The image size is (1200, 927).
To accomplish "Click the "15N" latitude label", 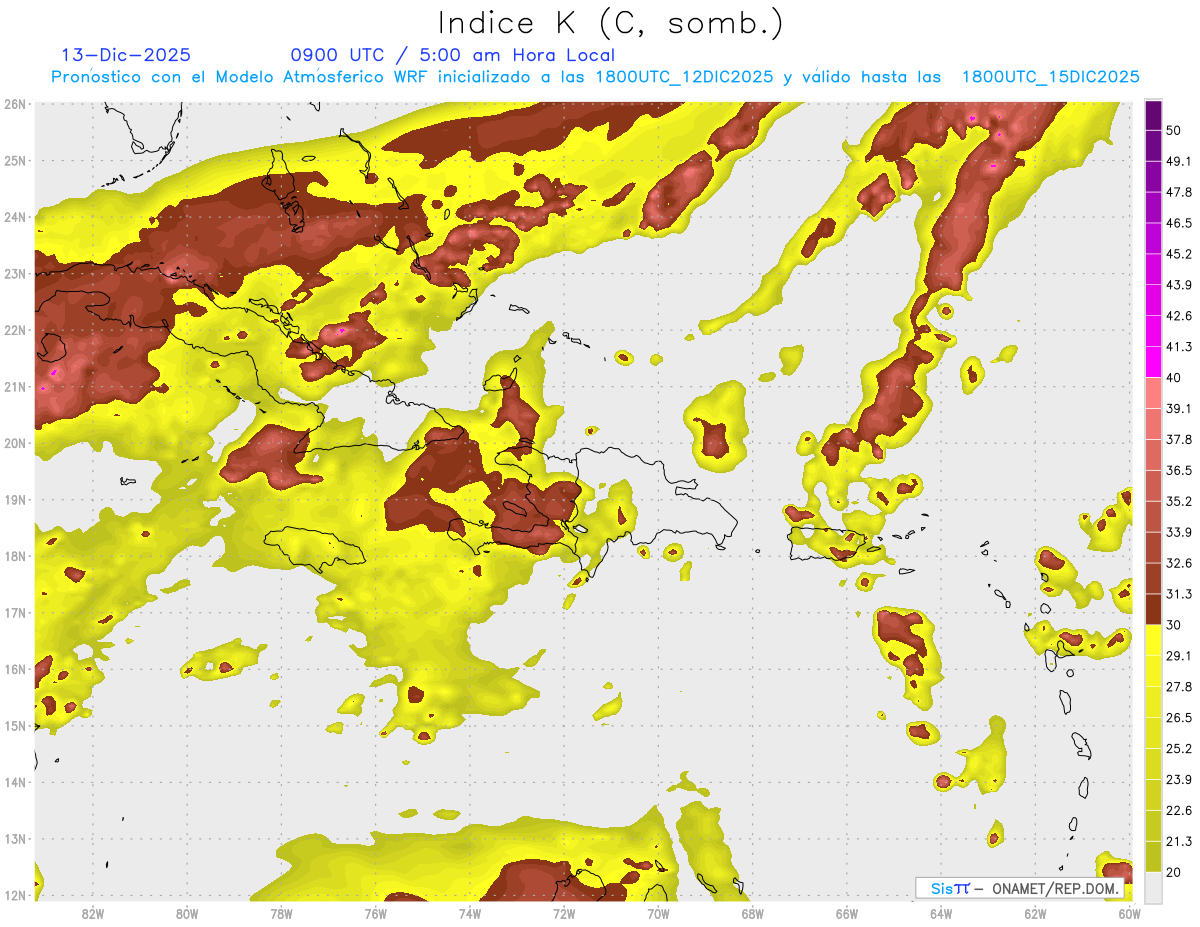I will tap(14, 725).
